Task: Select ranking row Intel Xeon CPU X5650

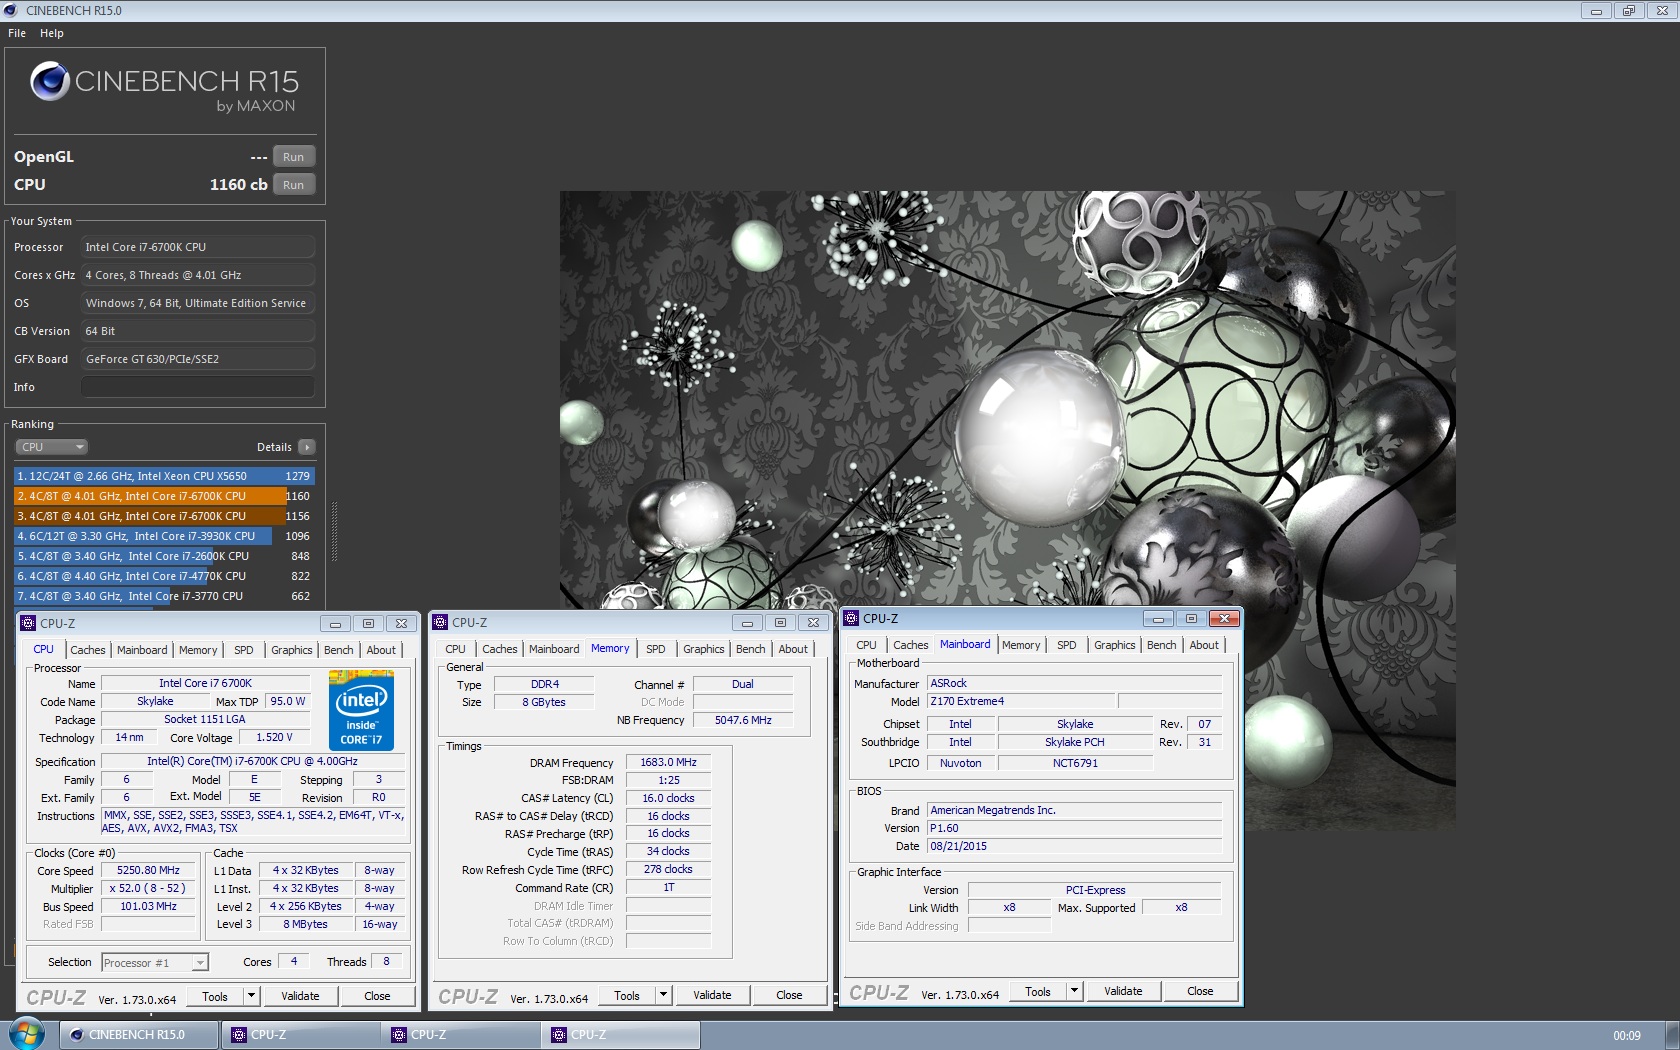Action: click(x=164, y=476)
